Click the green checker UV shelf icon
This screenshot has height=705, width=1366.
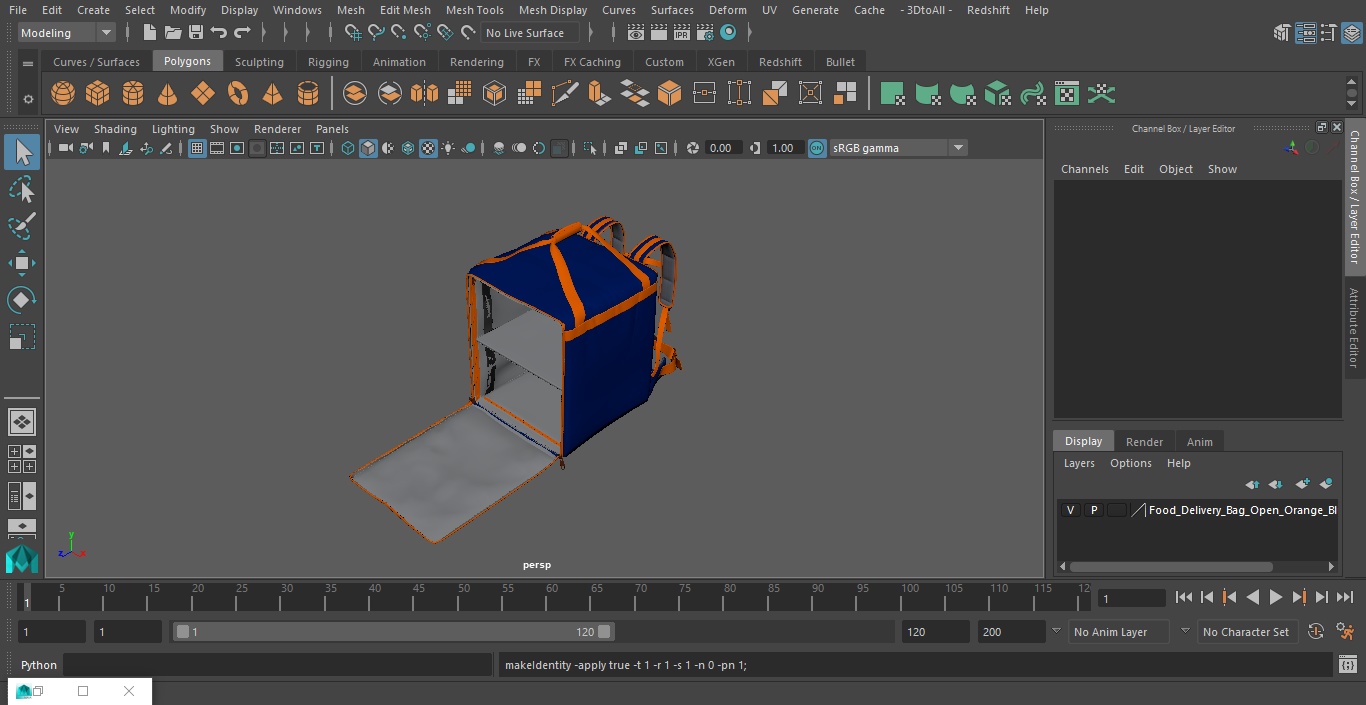[1067, 94]
